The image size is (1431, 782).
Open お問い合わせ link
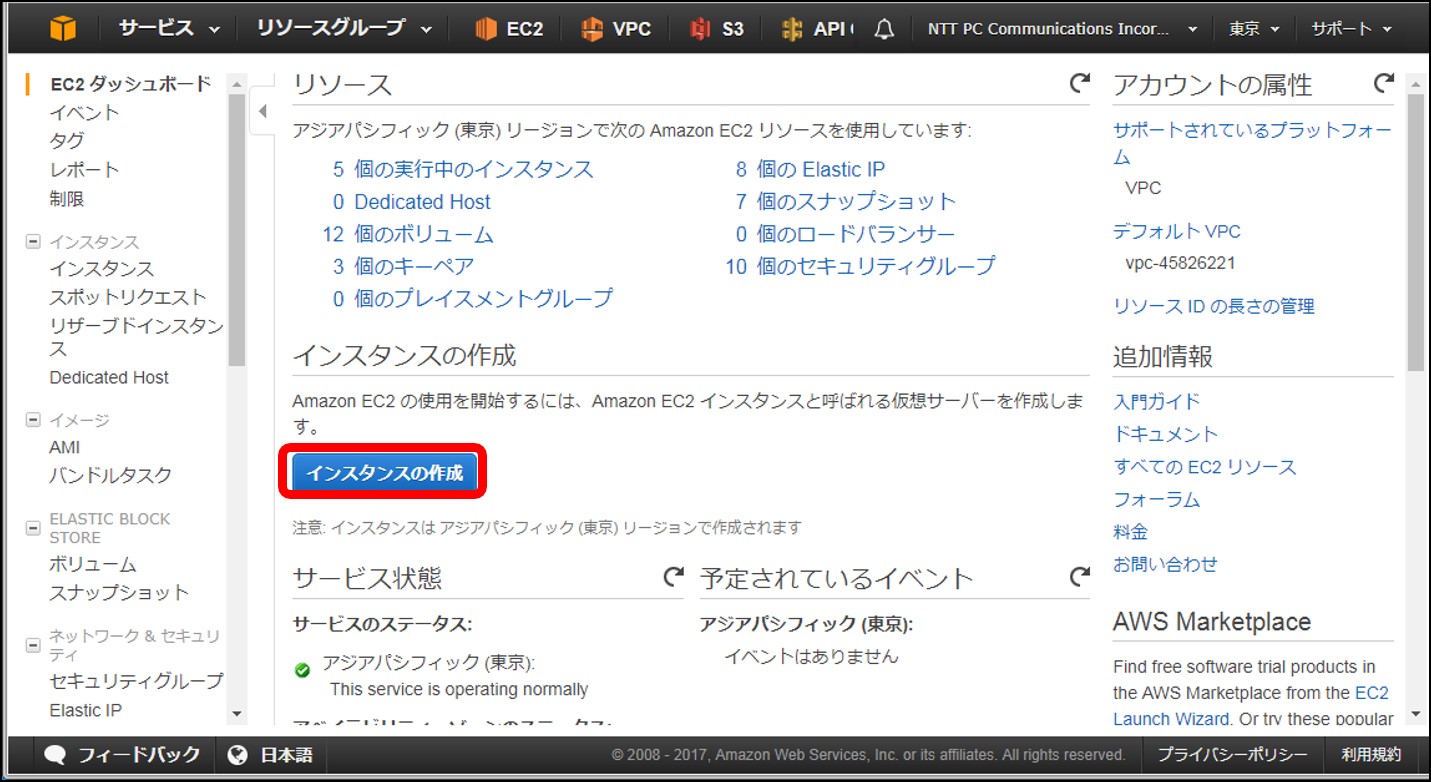pyautogui.click(x=1166, y=564)
